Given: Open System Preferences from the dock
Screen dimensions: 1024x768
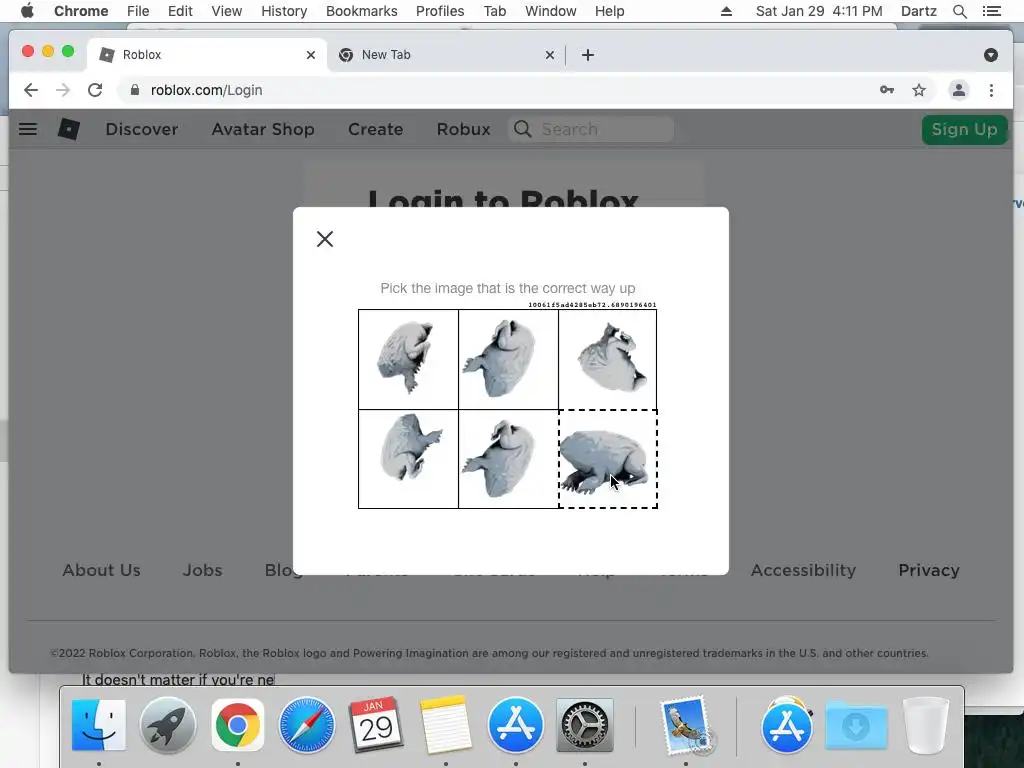Looking at the screenshot, I should [584, 725].
